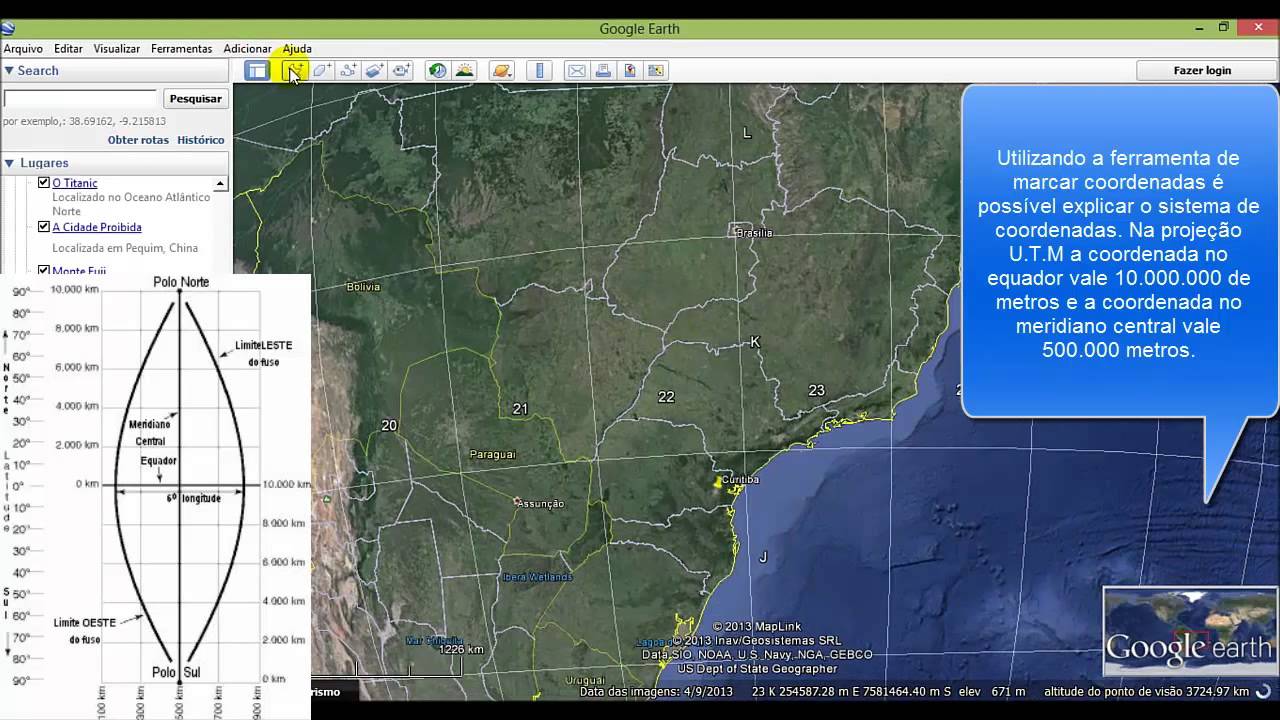Toggle the Monte Fuji checkbox
Viewport: 1280px width, 720px height.
coord(44,270)
